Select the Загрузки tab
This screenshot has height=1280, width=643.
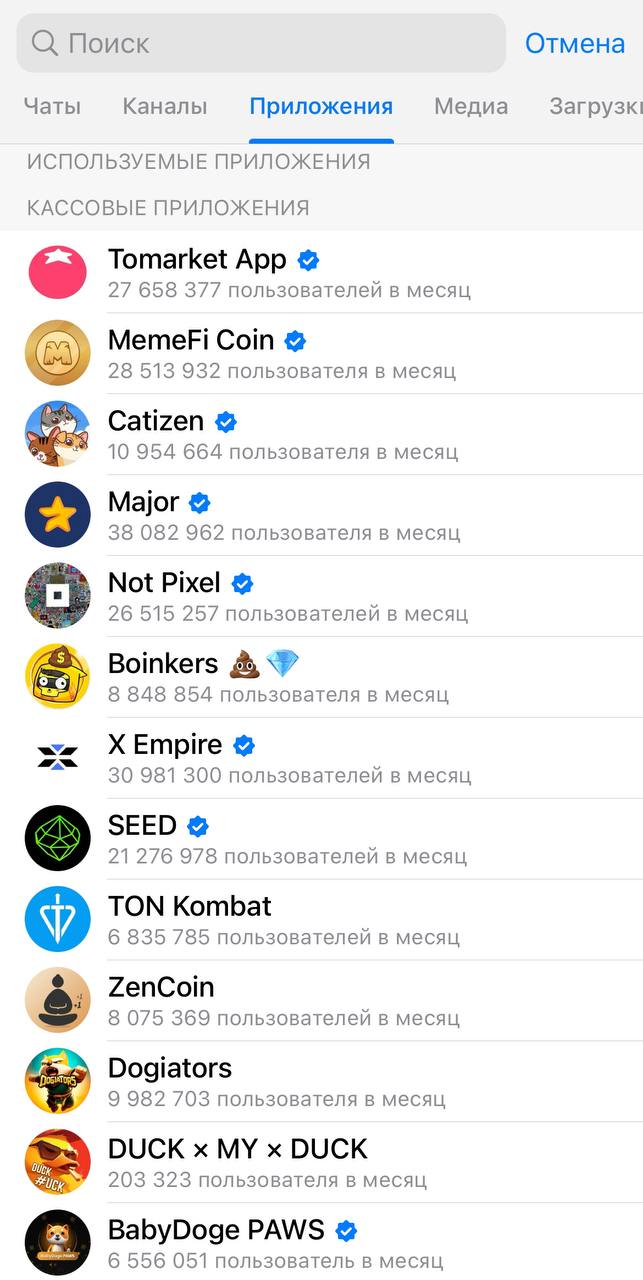[595, 106]
